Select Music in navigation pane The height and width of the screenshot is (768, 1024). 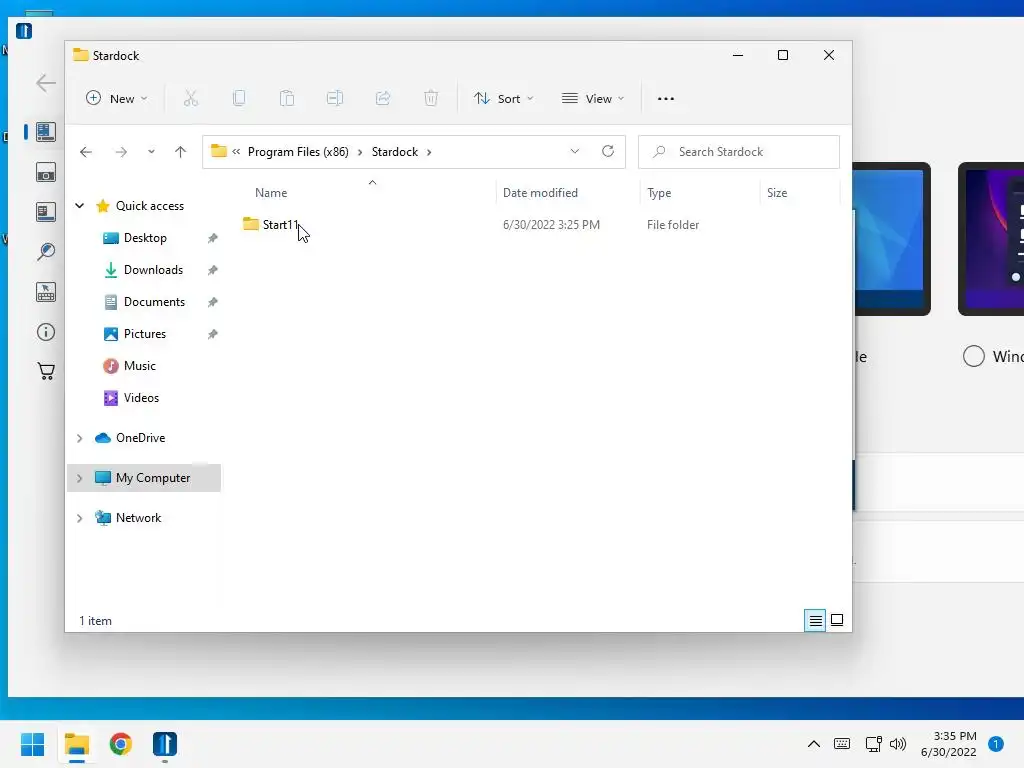coord(140,366)
